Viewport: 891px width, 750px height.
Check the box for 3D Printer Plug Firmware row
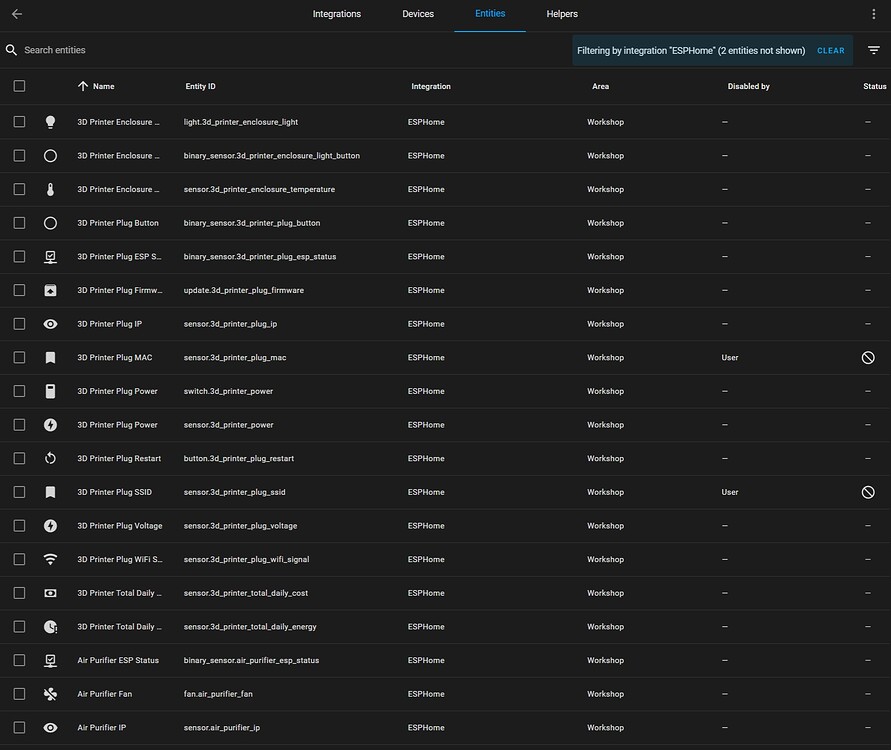(19, 290)
